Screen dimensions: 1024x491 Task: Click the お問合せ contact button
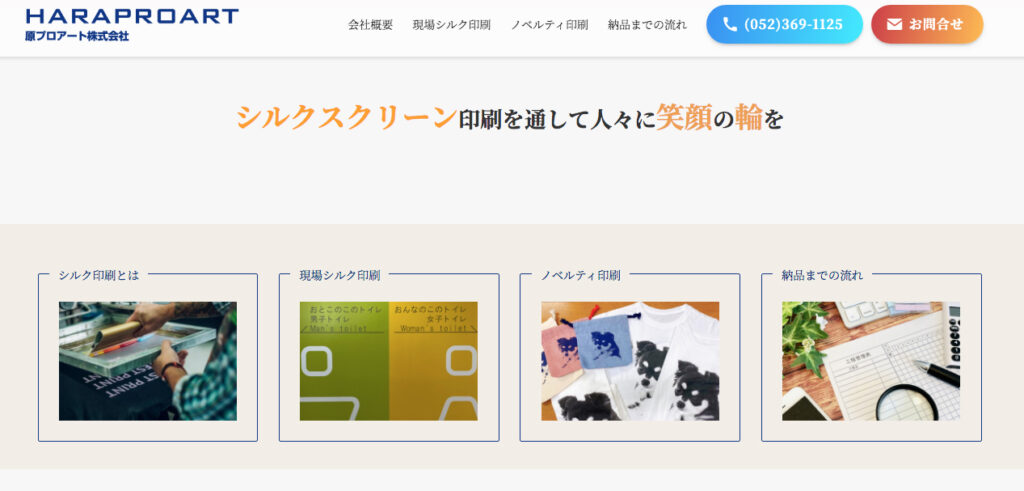pos(927,25)
